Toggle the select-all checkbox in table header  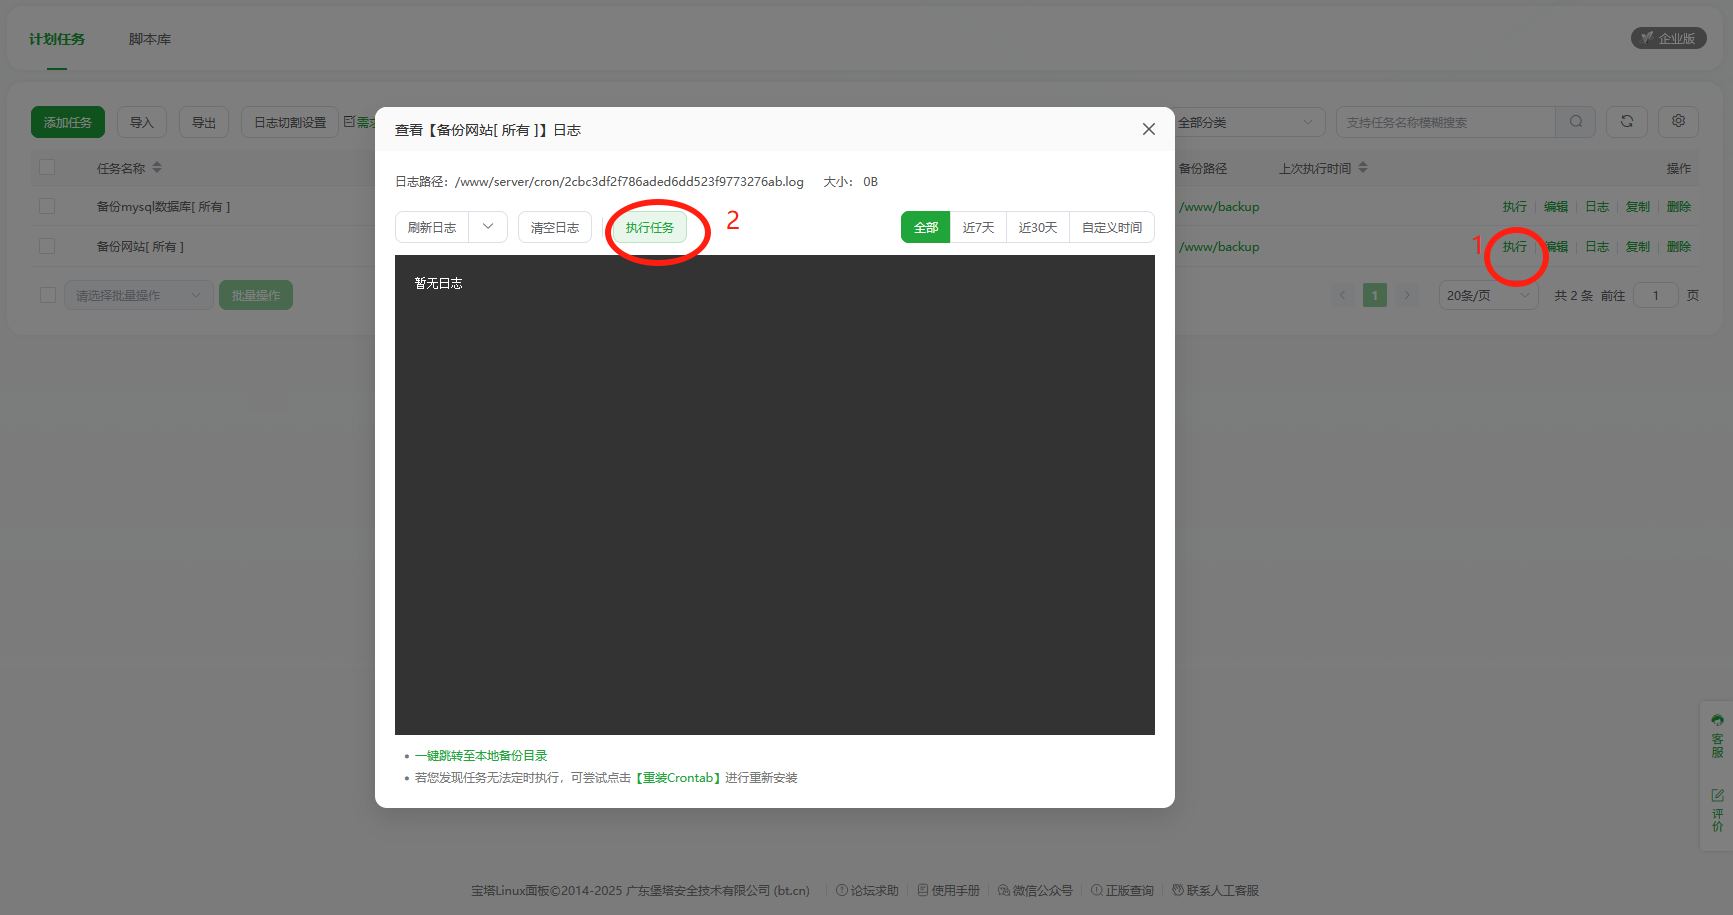click(47, 168)
